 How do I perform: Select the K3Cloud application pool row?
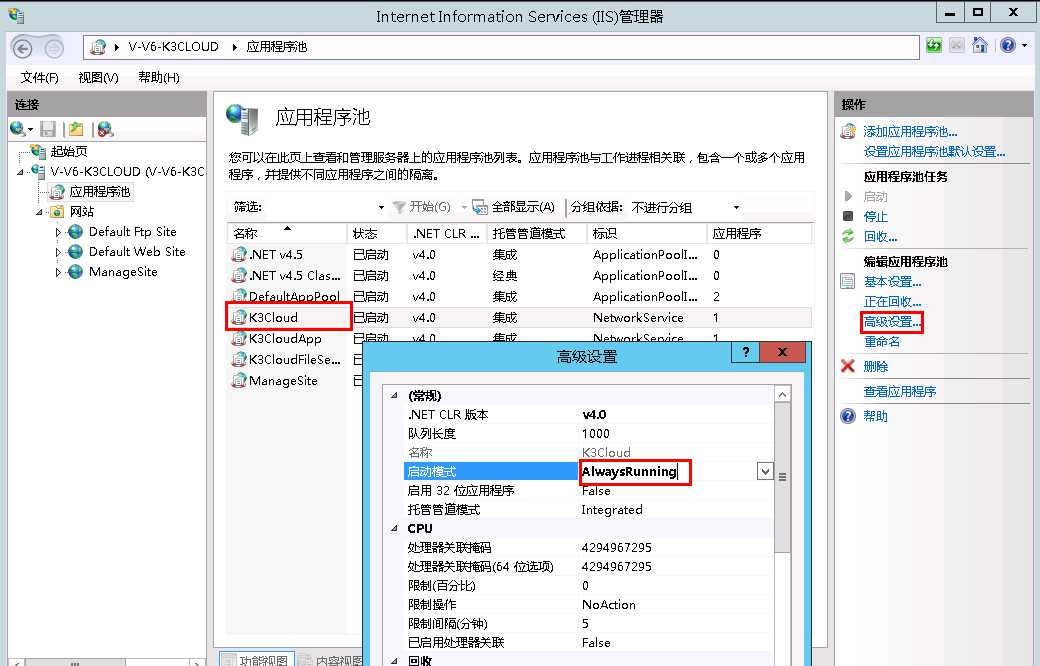coord(519,318)
